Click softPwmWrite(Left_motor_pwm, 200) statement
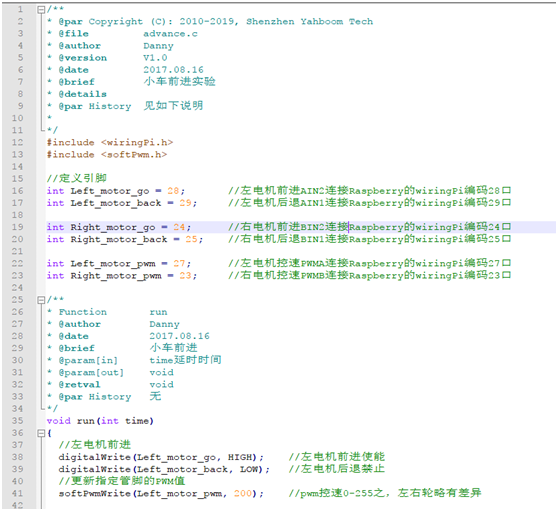558x511 pixels. pos(161,494)
